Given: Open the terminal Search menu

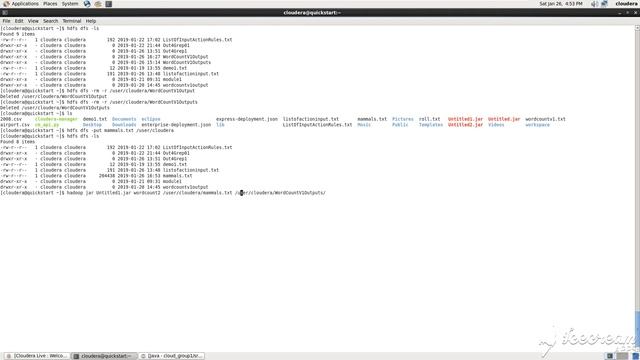Looking at the screenshot, I should click(x=51, y=21).
